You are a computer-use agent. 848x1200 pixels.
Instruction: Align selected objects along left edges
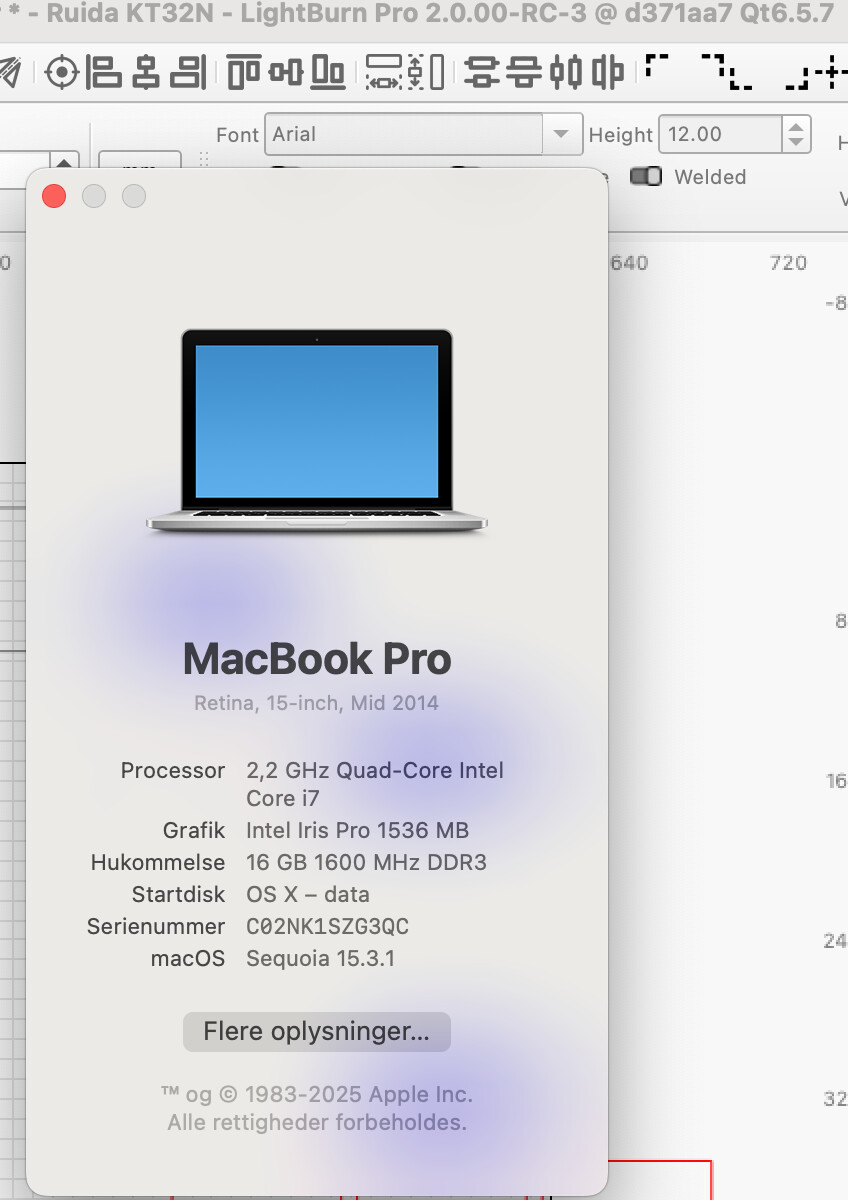(x=104, y=72)
